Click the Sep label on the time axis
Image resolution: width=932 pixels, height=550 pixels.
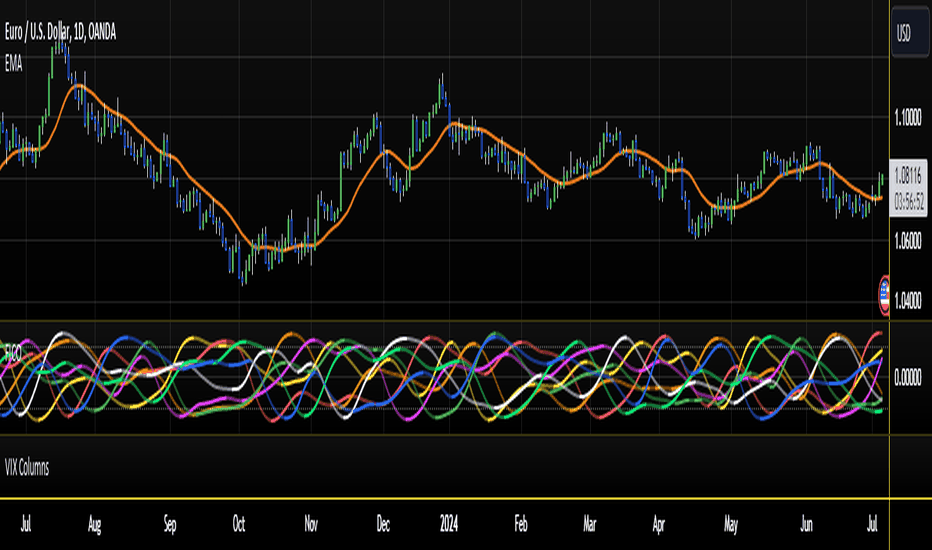pyautogui.click(x=169, y=524)
